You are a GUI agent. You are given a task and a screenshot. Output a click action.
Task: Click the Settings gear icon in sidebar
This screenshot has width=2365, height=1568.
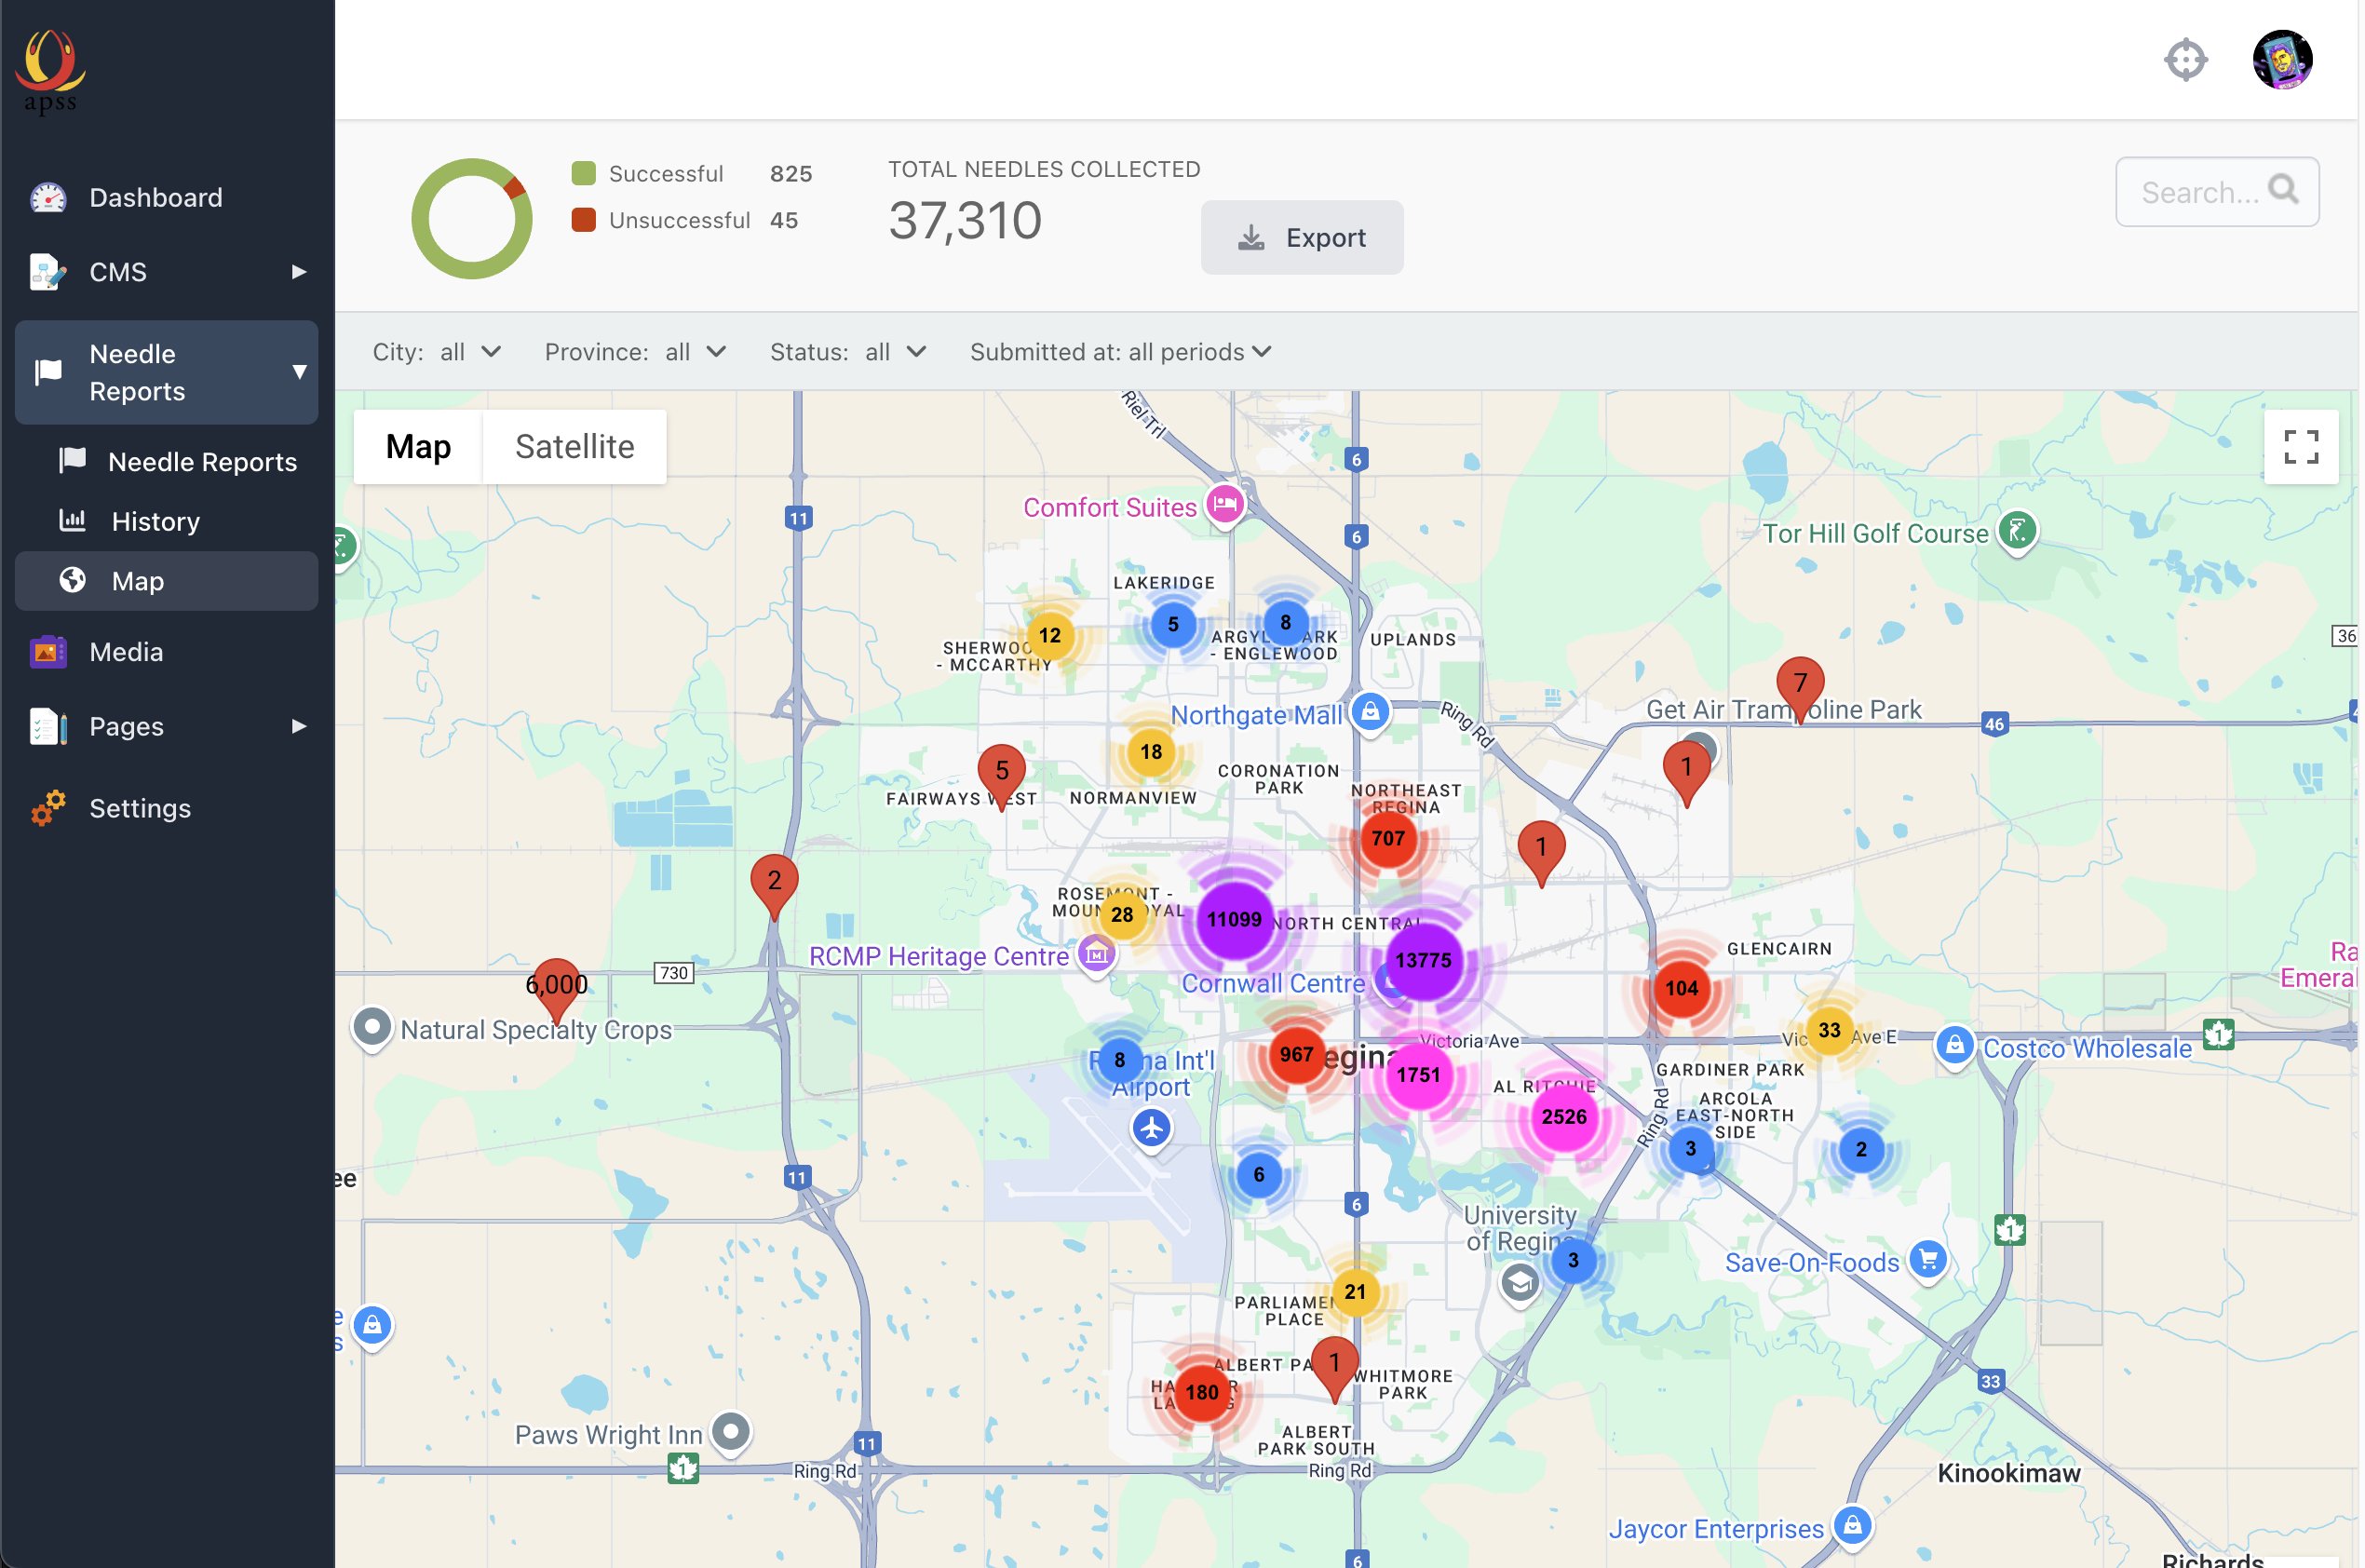pos(46,808)
